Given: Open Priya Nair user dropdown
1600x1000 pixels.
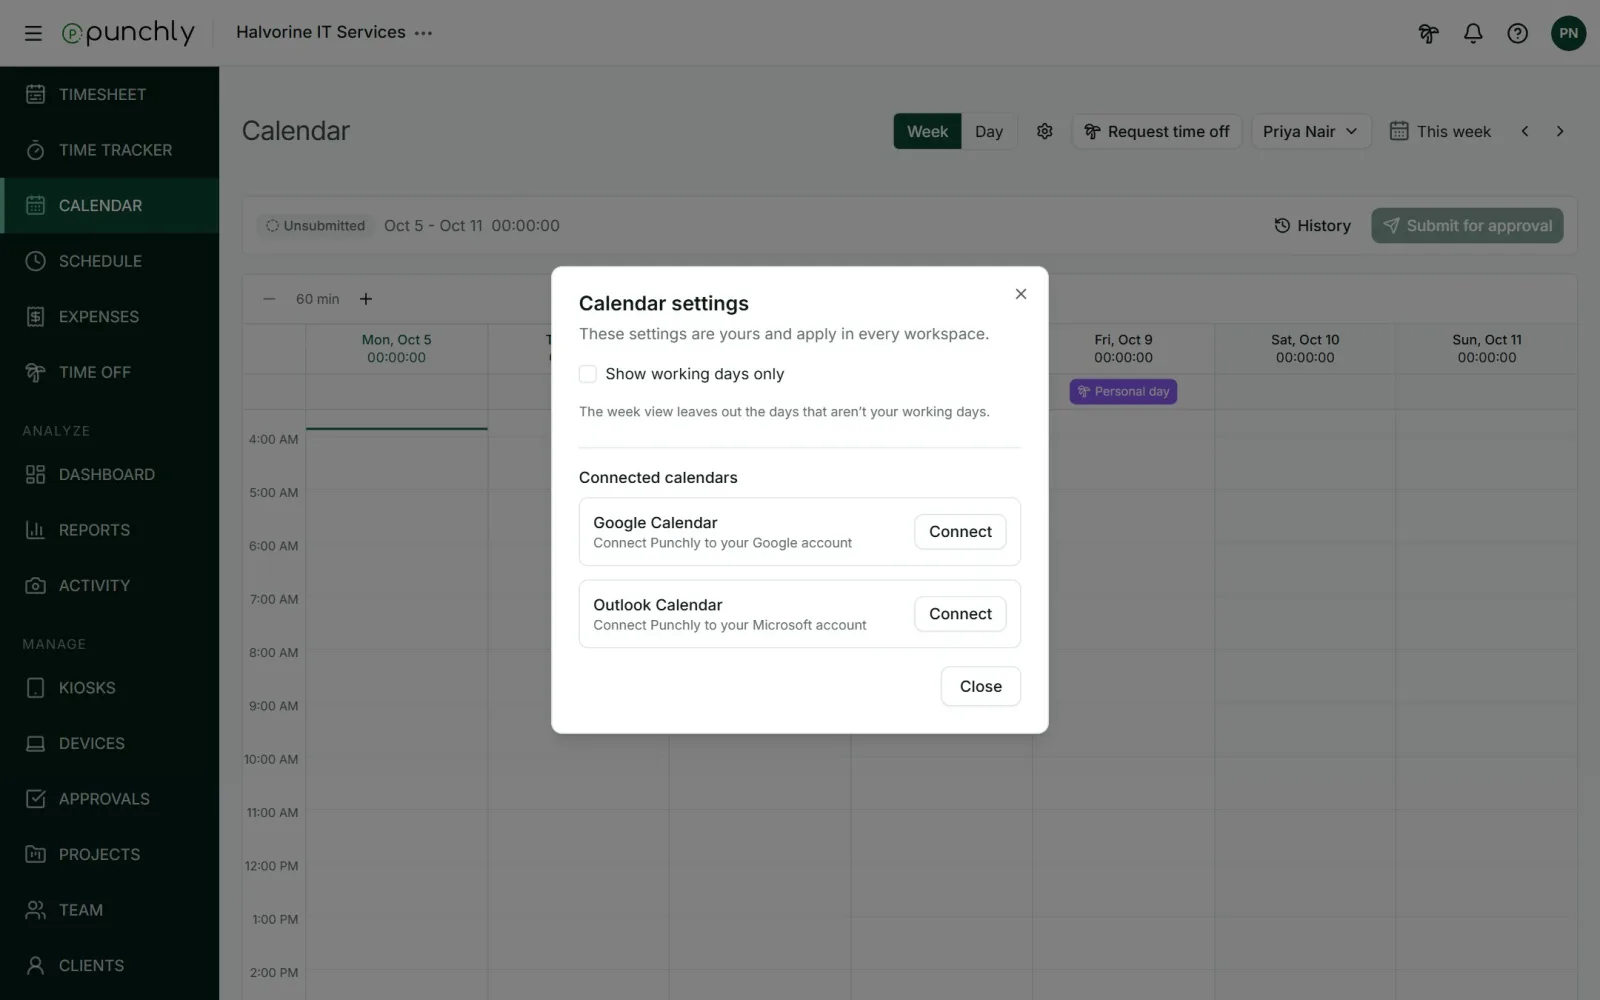Looking at the screenshot, I should click(x=1311, y=131).
